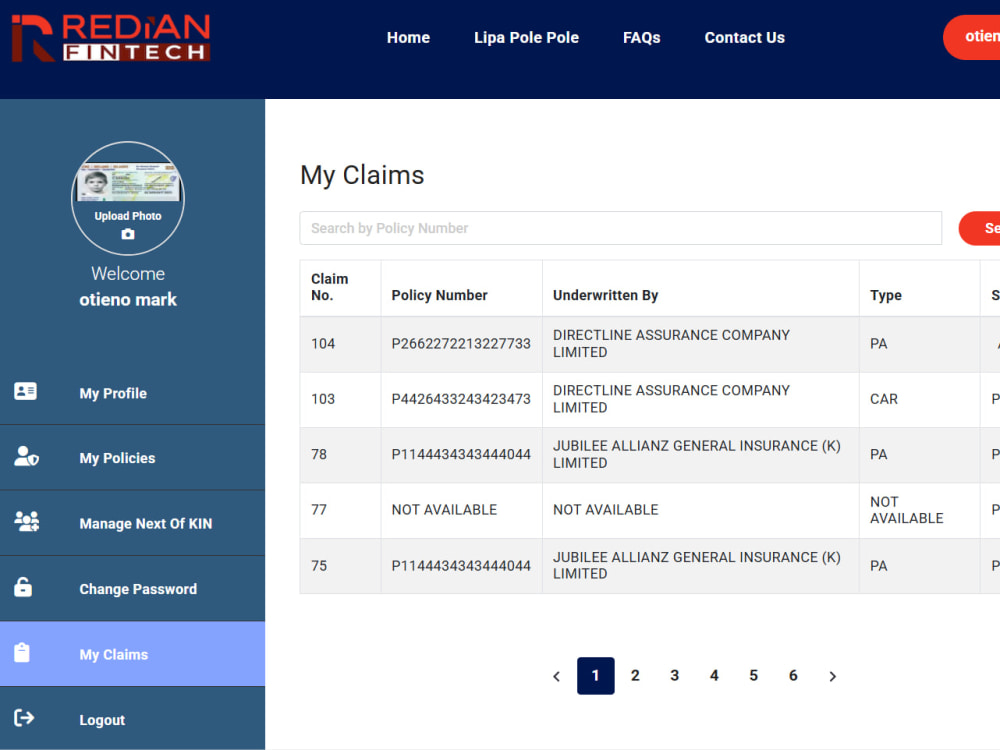The image size is (1000, 750).
Task: Click policy number P4426433243423473
Action: pyautogui.click(x=461, y=399)
